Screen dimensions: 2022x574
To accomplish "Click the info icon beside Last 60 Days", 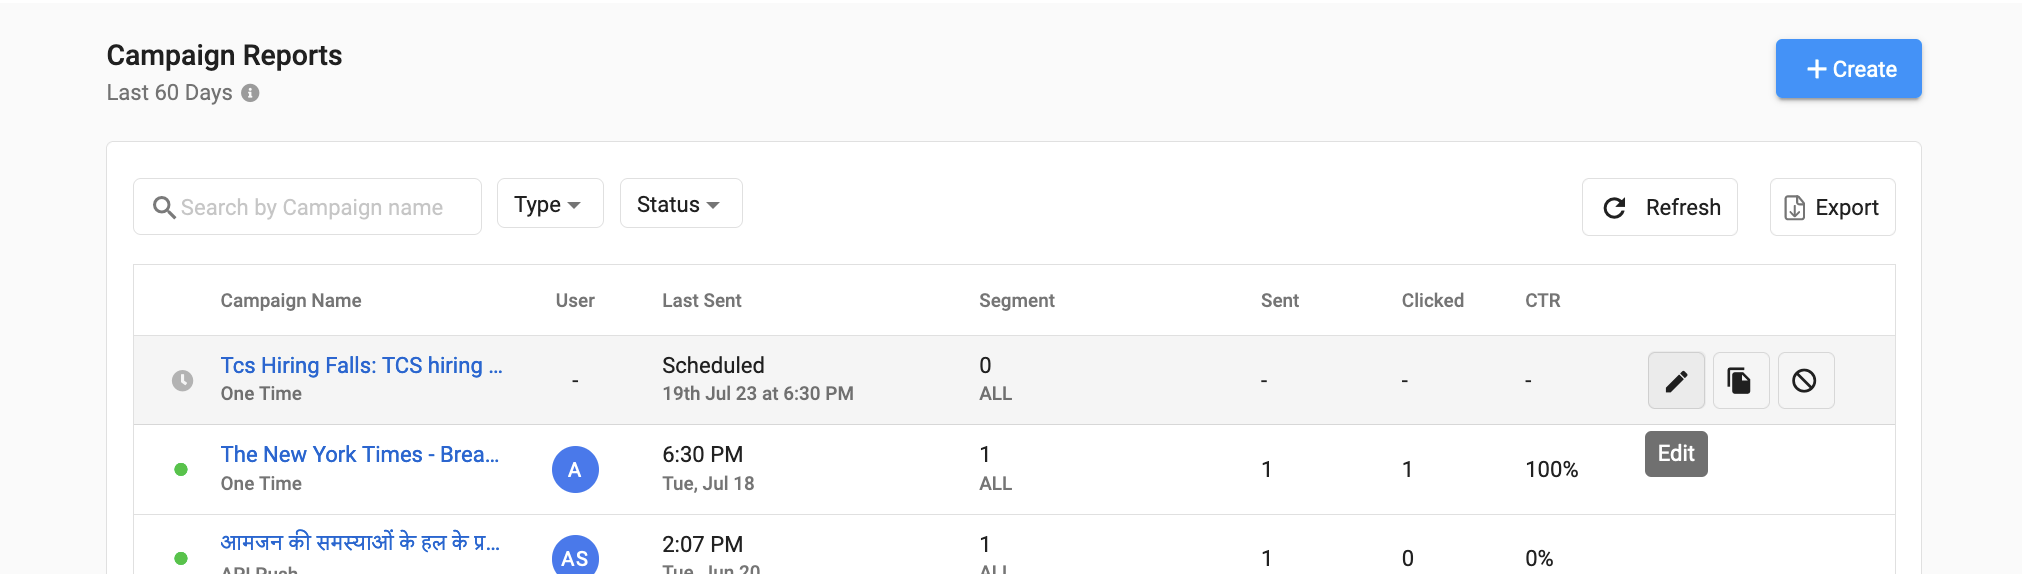I will [250, 93].
